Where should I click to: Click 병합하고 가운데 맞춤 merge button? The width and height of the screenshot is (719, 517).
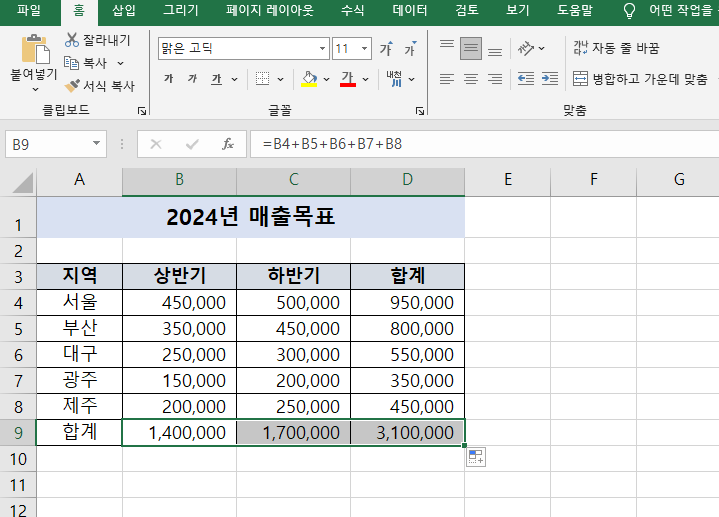pyautogui.click(x=640, y=79)
